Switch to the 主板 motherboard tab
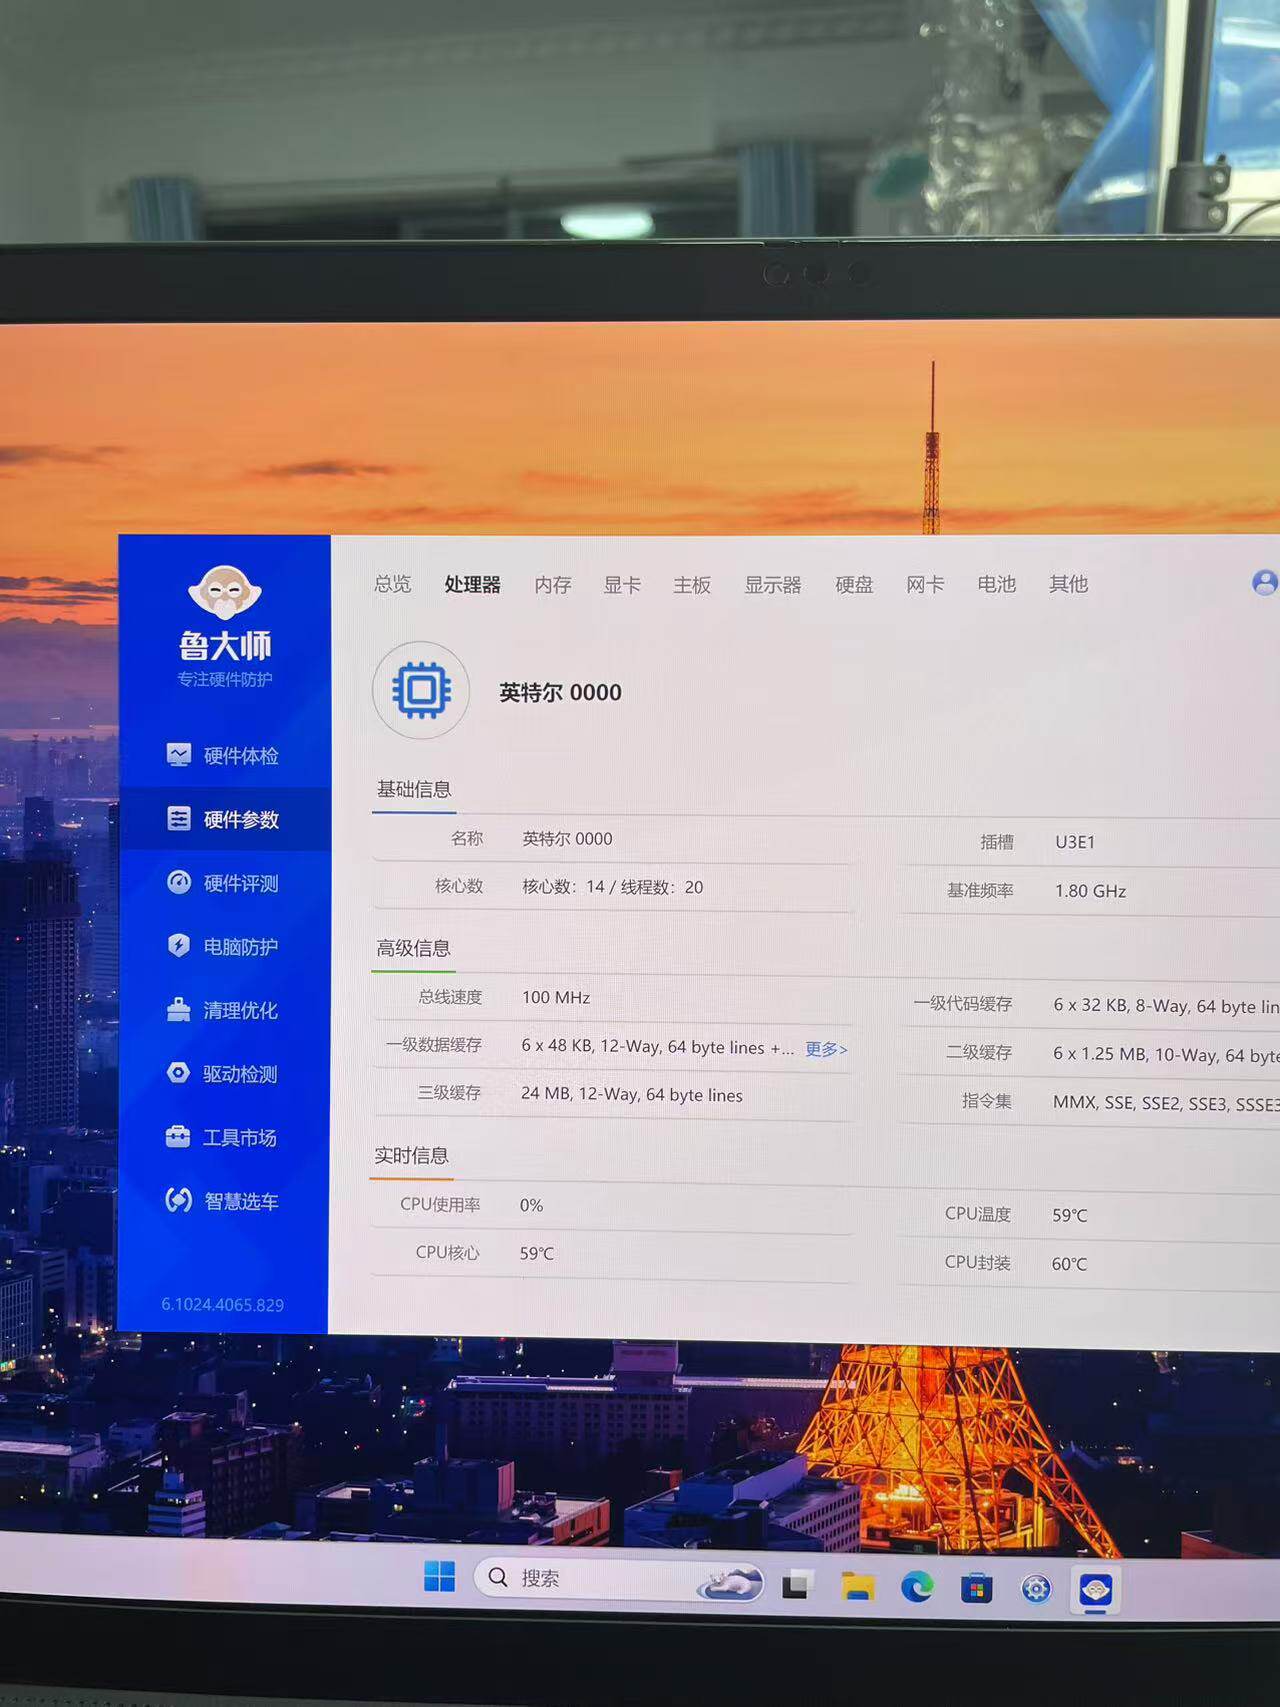1280x1707 pixels. click(692, 584)
